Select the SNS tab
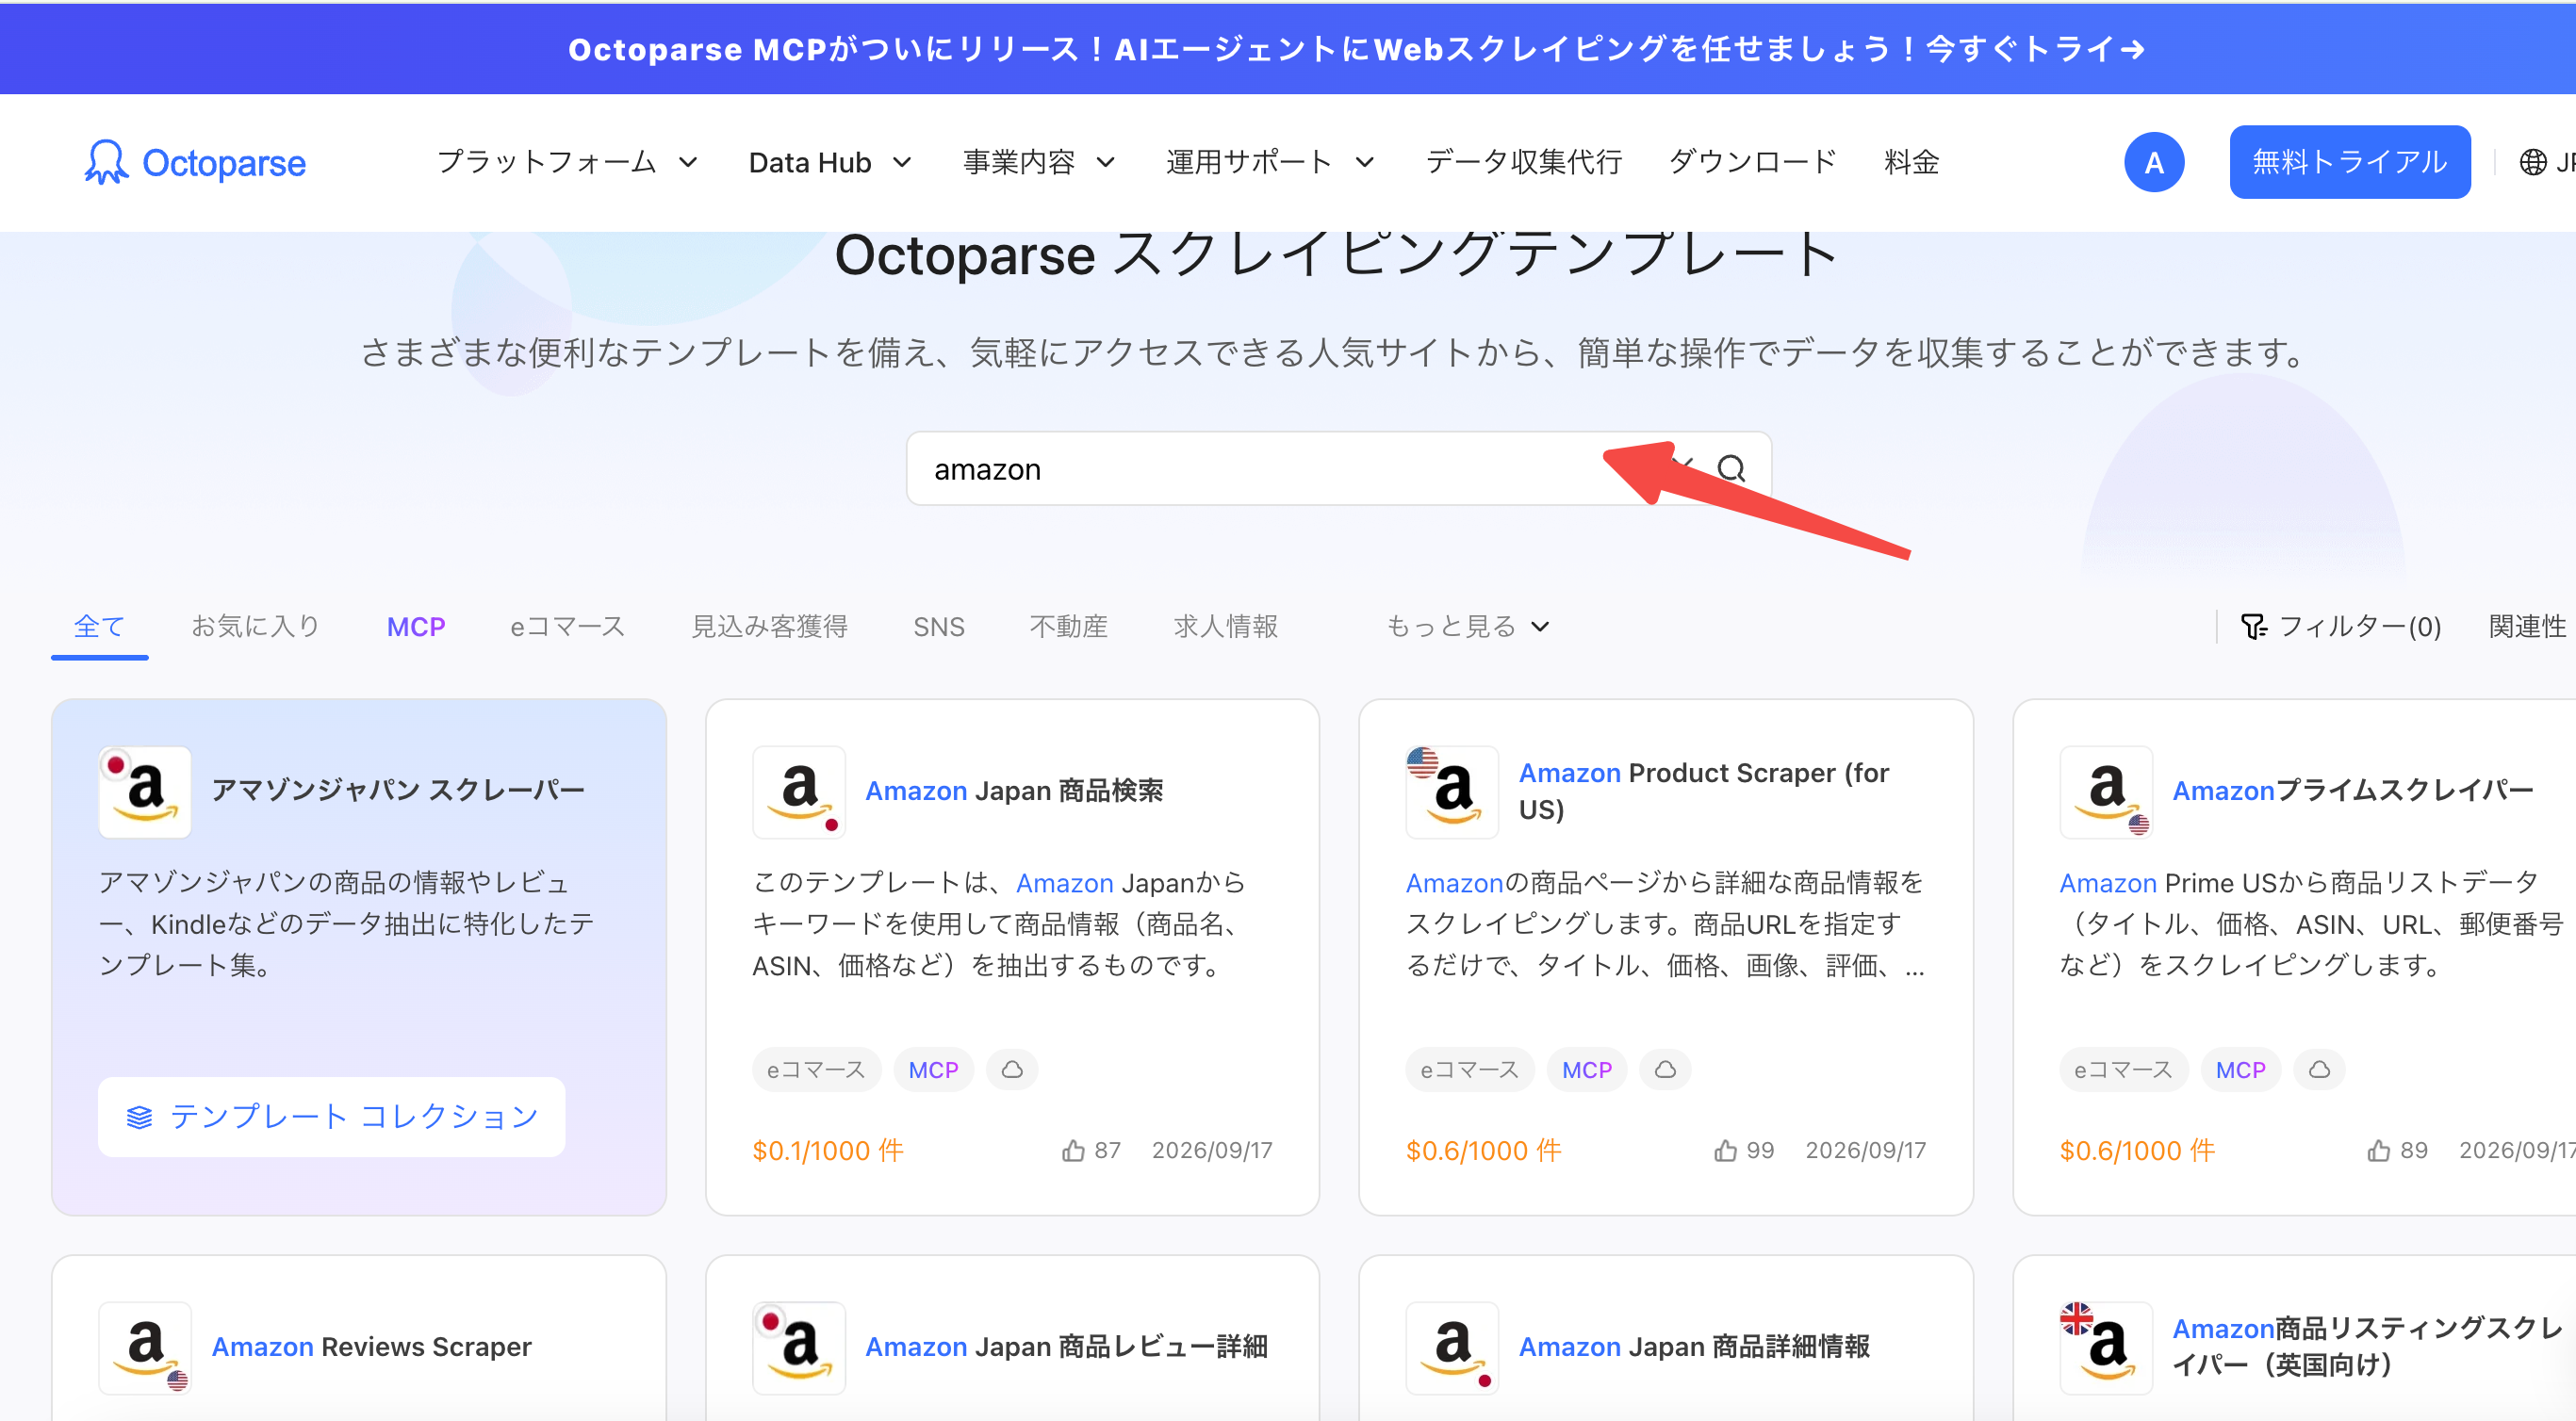 click(938, 627)
